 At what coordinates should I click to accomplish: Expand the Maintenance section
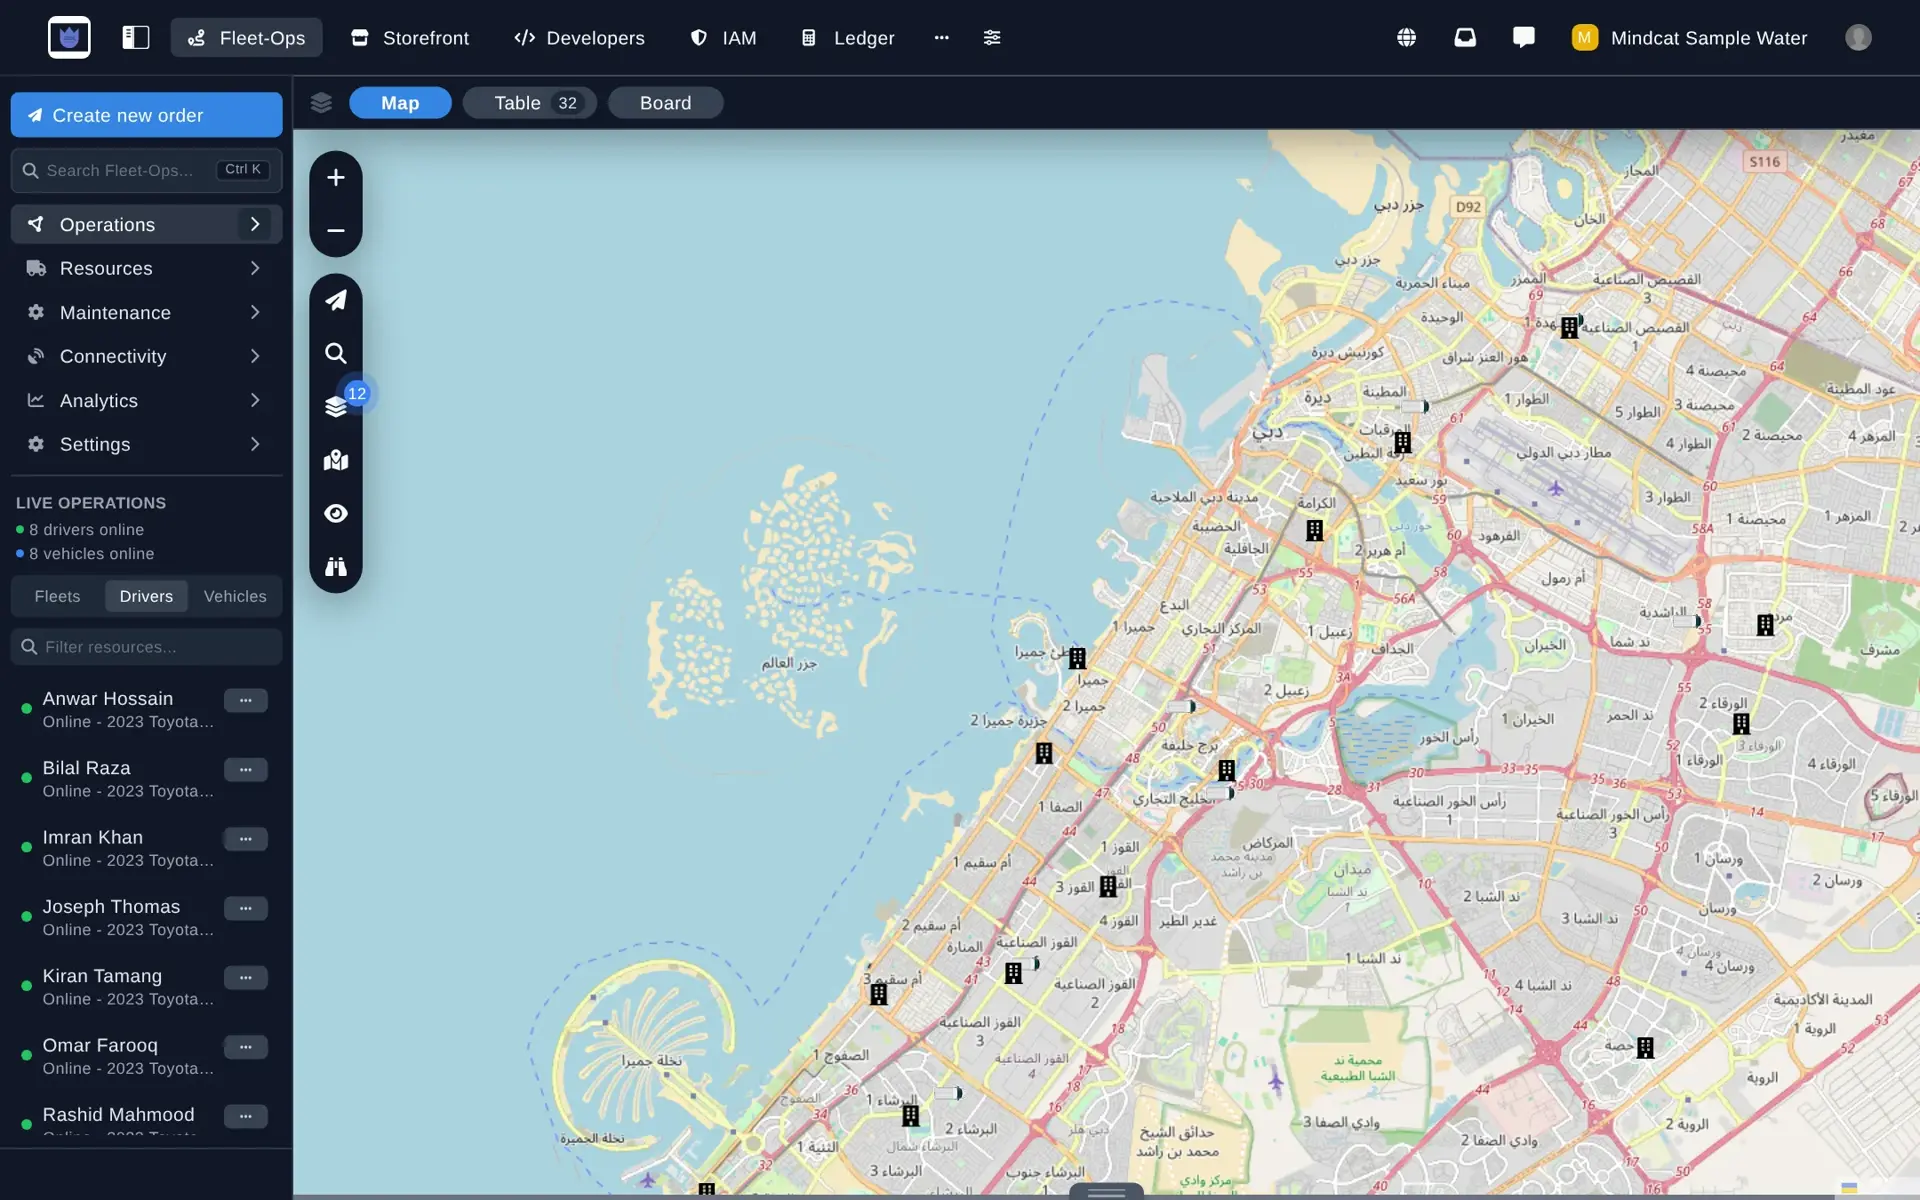[146, 312]
